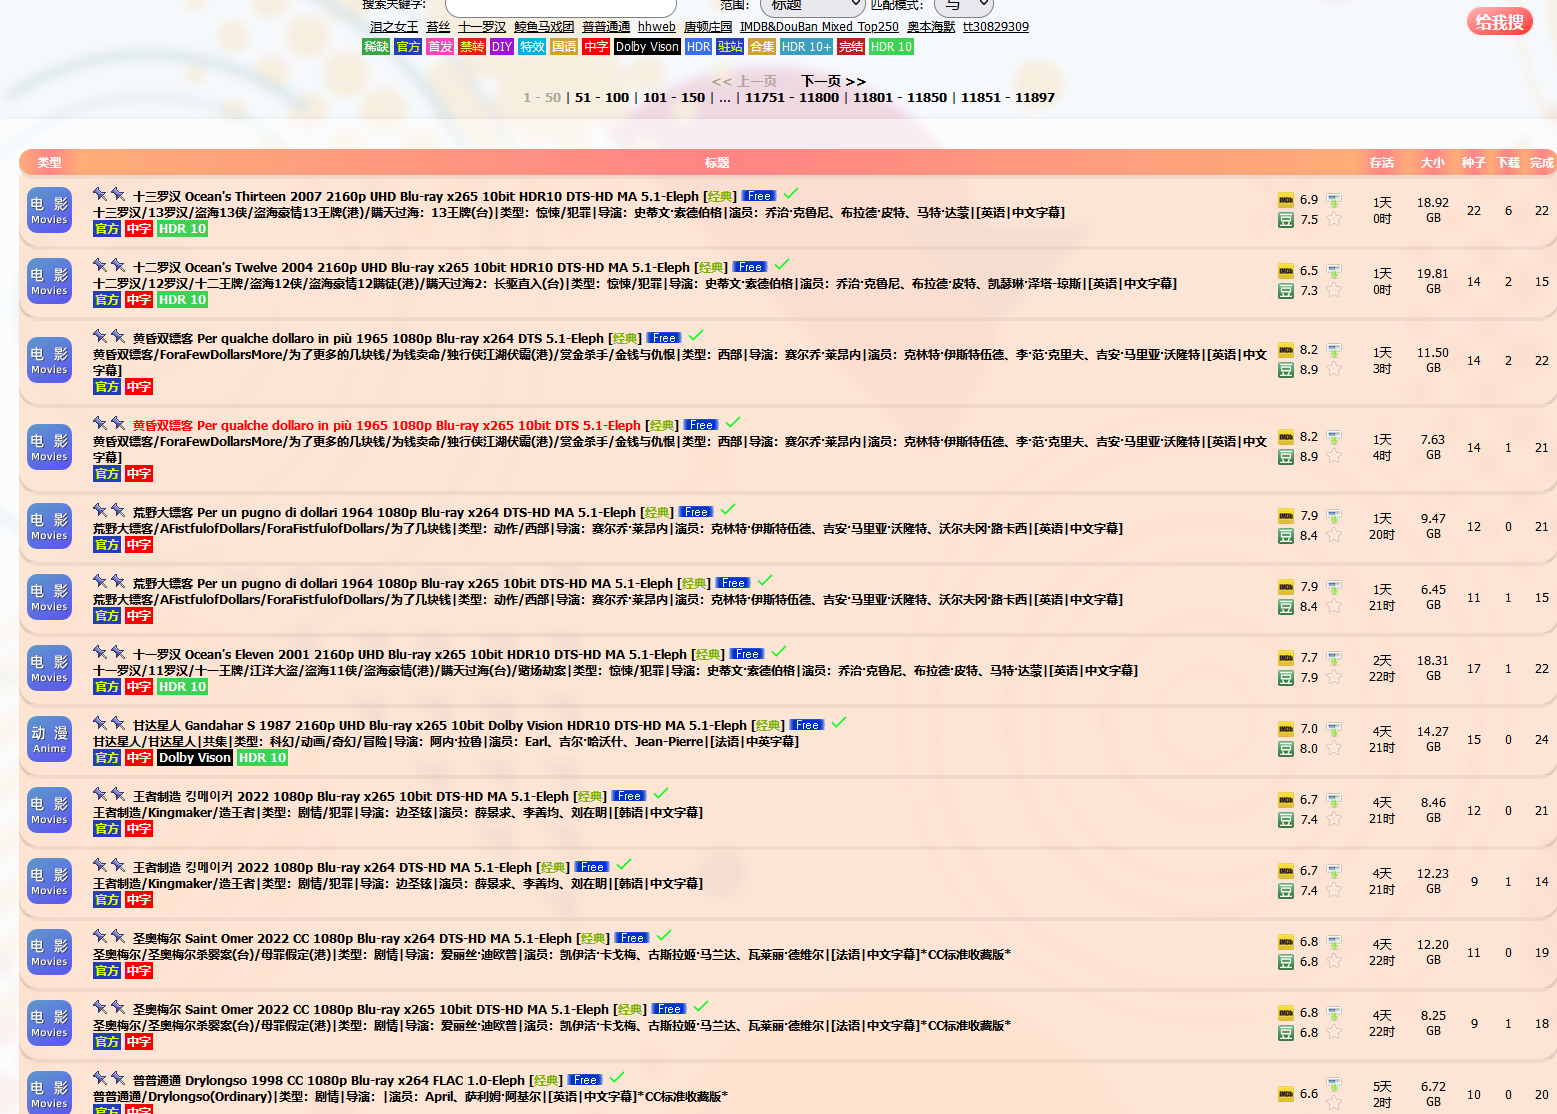
Task: Sort by the 完成 column header
Action: click(x=1542, y=162)
